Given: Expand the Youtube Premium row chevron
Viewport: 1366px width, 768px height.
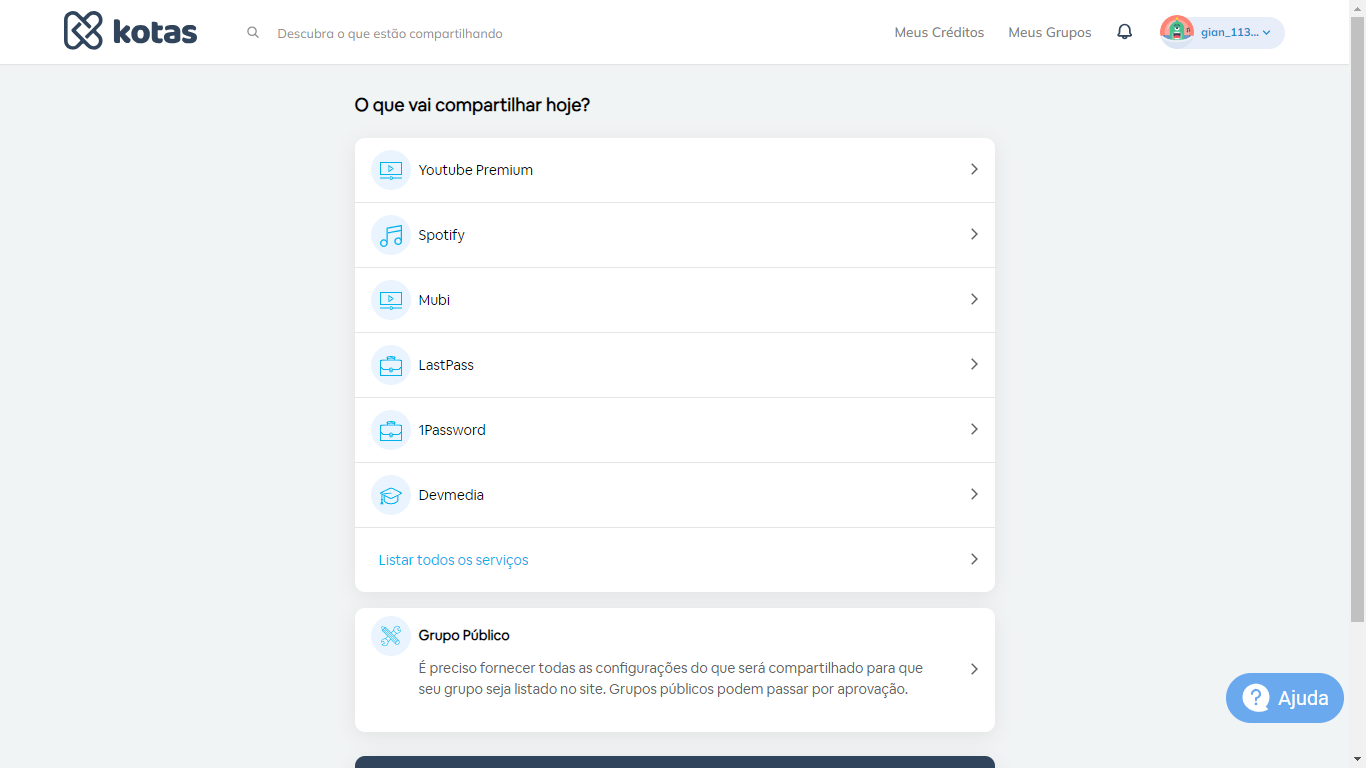Looking at the screenshot, I should click(x=974, y=169).
